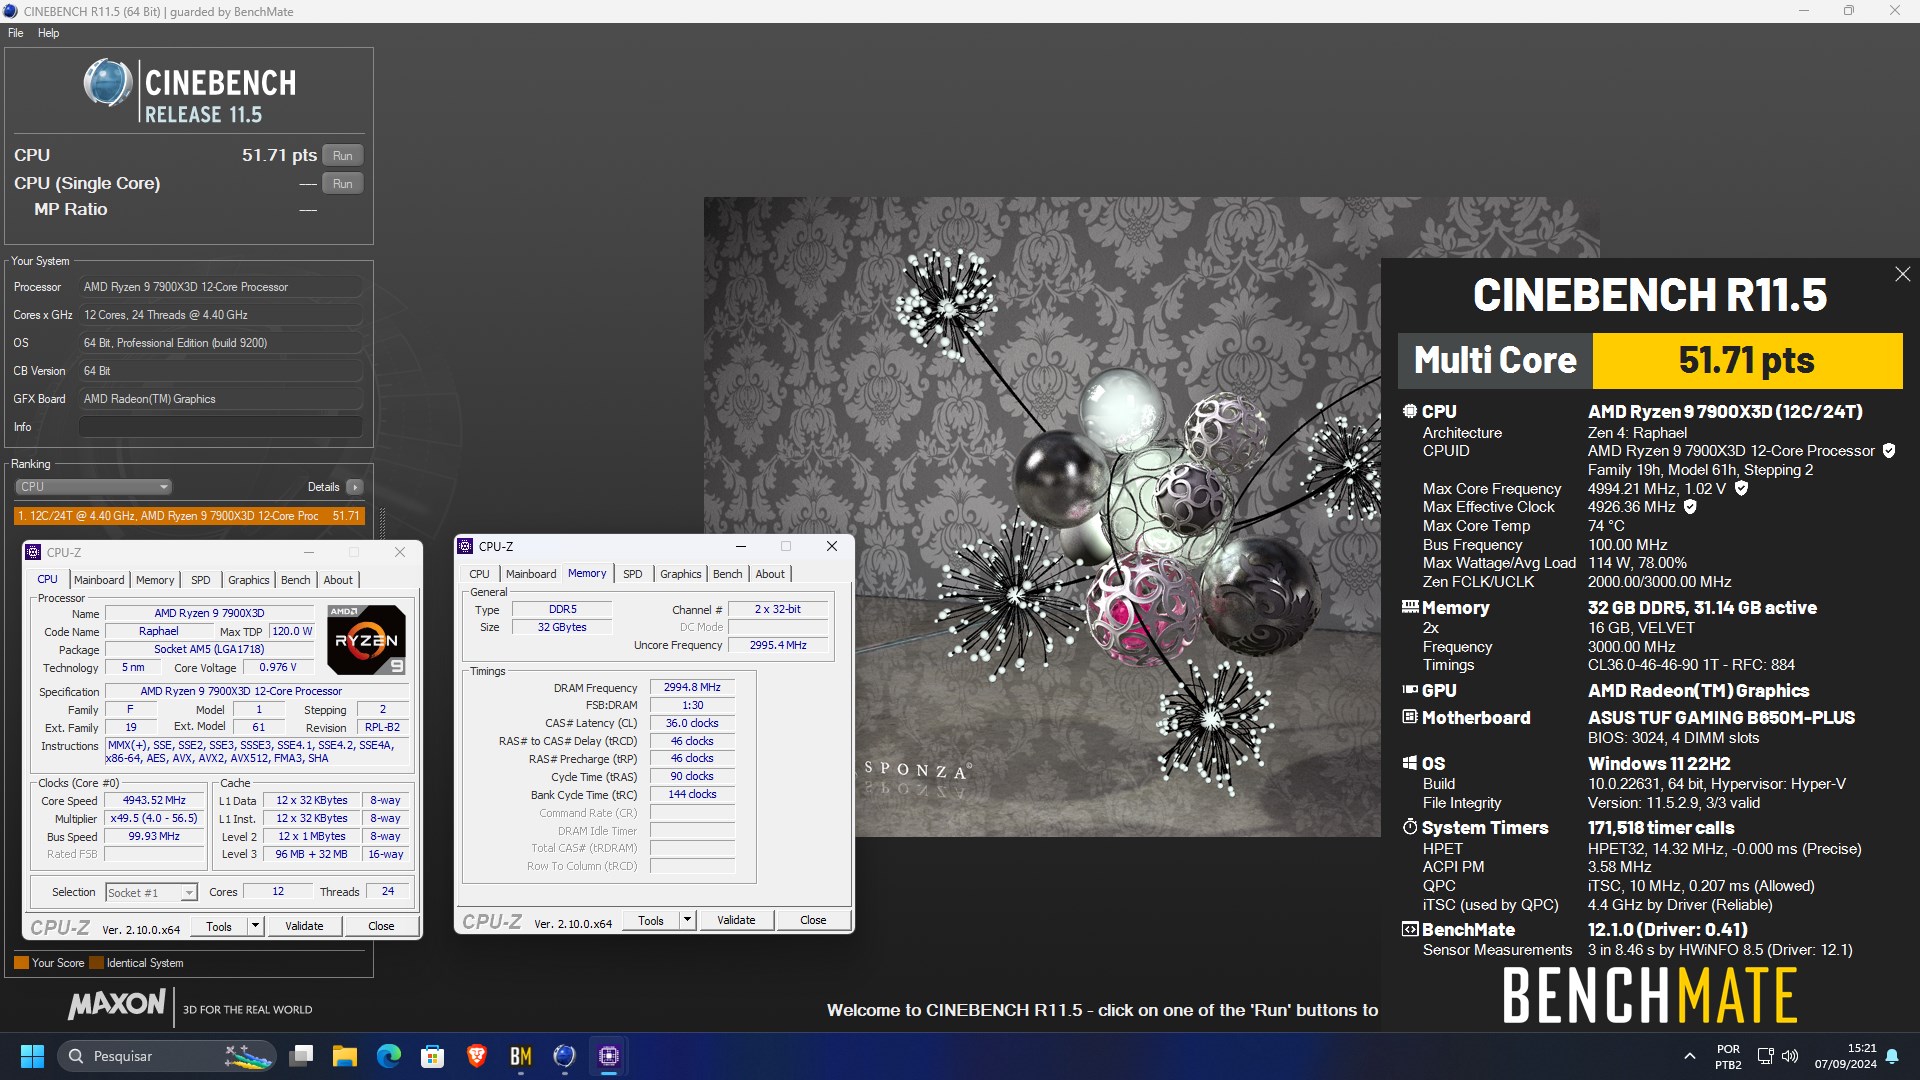Run the CPU Single Core benchmark

(342, 183)
